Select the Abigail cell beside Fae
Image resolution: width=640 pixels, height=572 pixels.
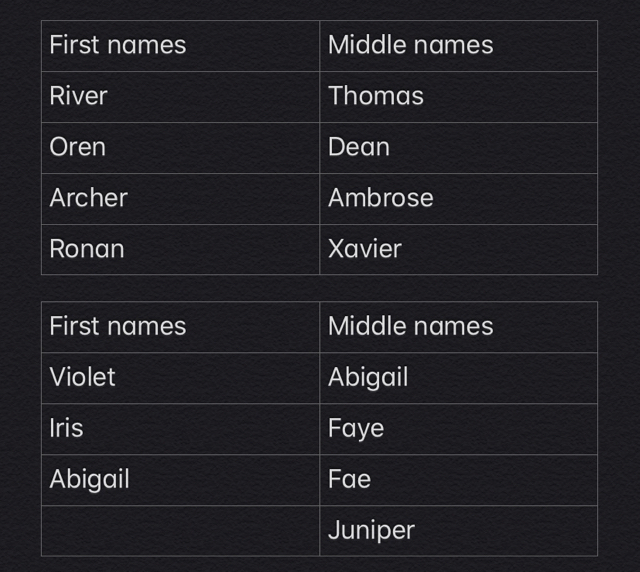(x=180, y=480)
